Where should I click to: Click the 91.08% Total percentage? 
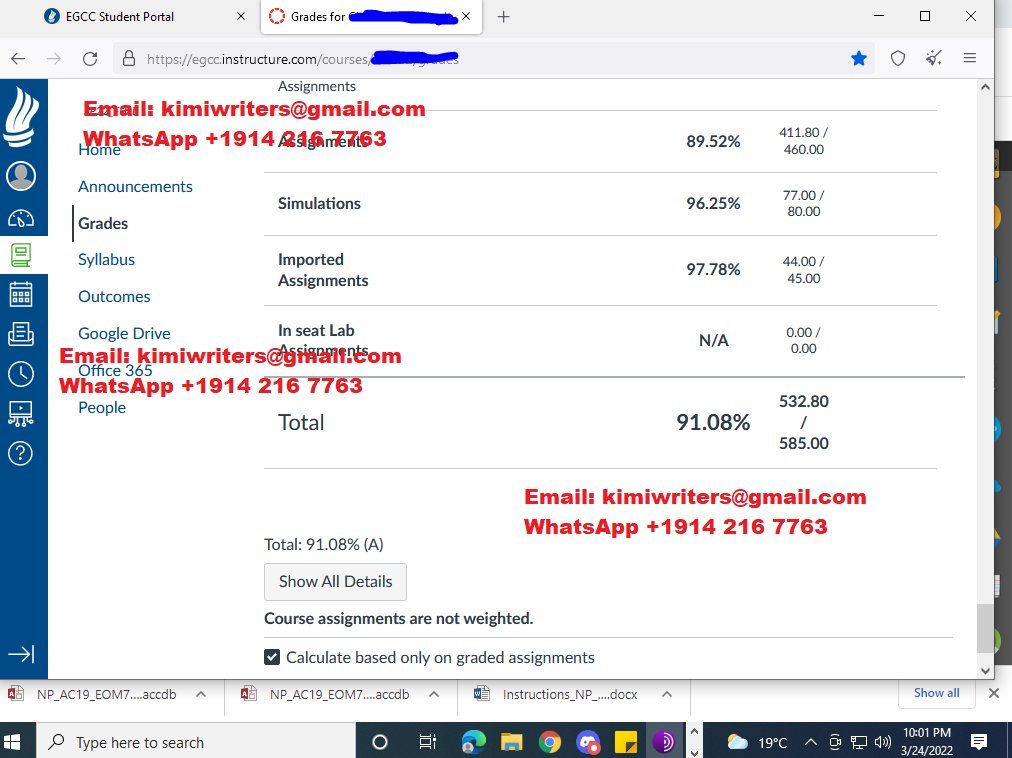pyautogui.click(x=713, y=422)
